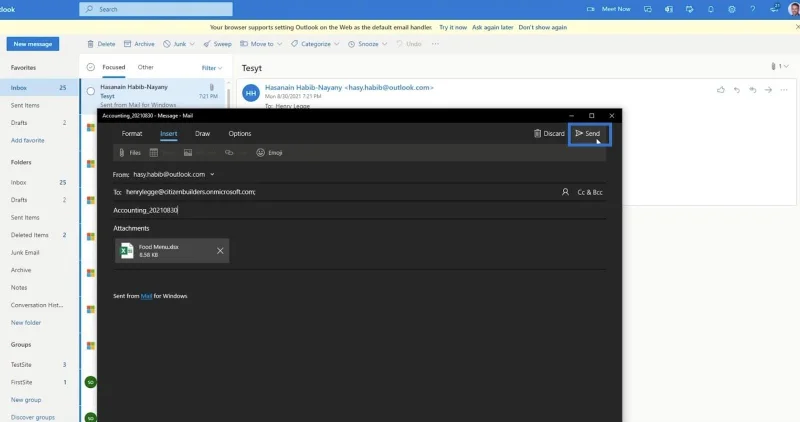Open contacts picker person icon
The height and width of the screenshot is (422, 800).
coord(565,192)
